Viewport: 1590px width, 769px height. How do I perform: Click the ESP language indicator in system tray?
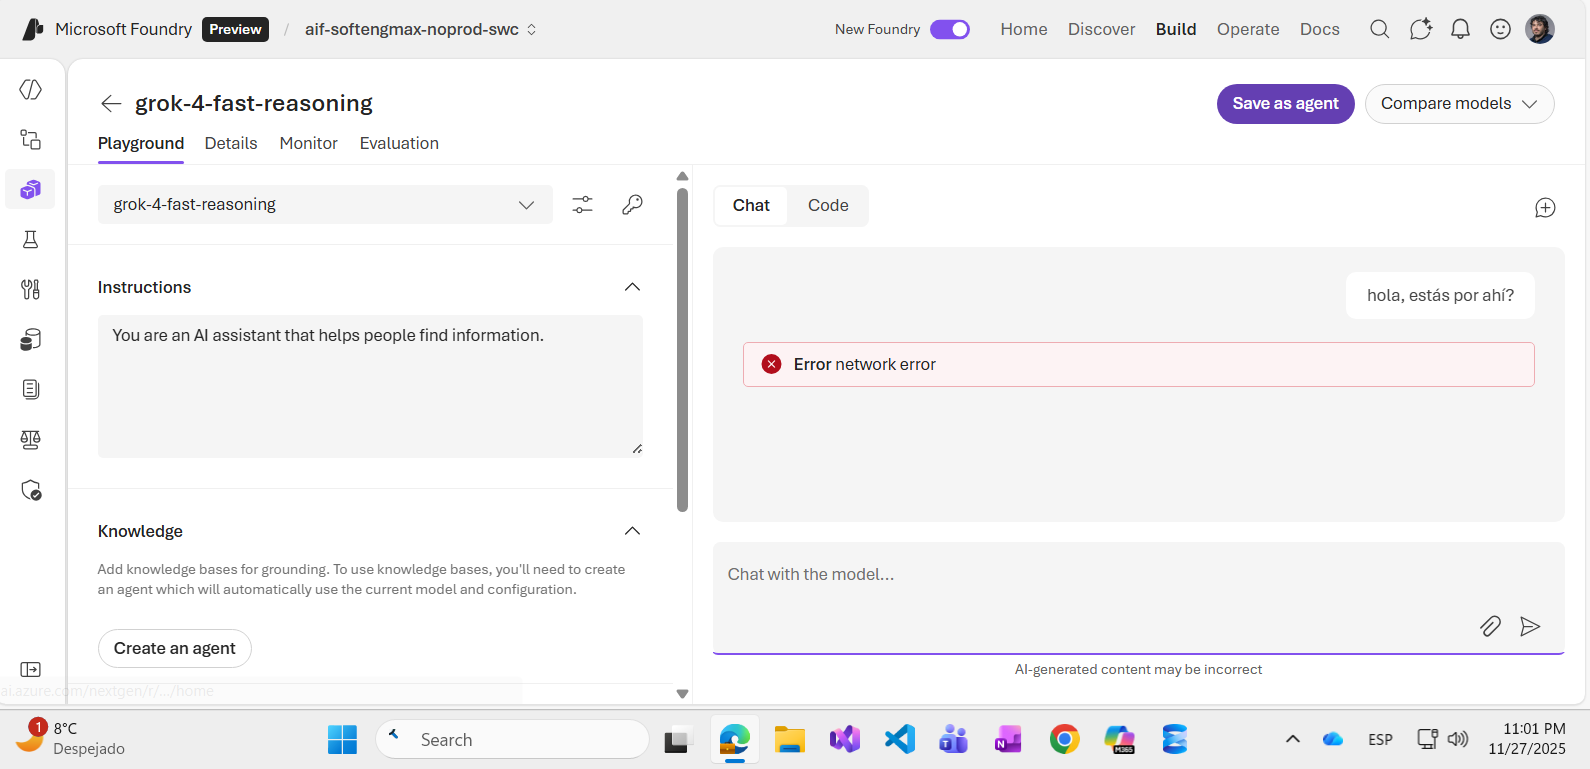pos(1380,739)
